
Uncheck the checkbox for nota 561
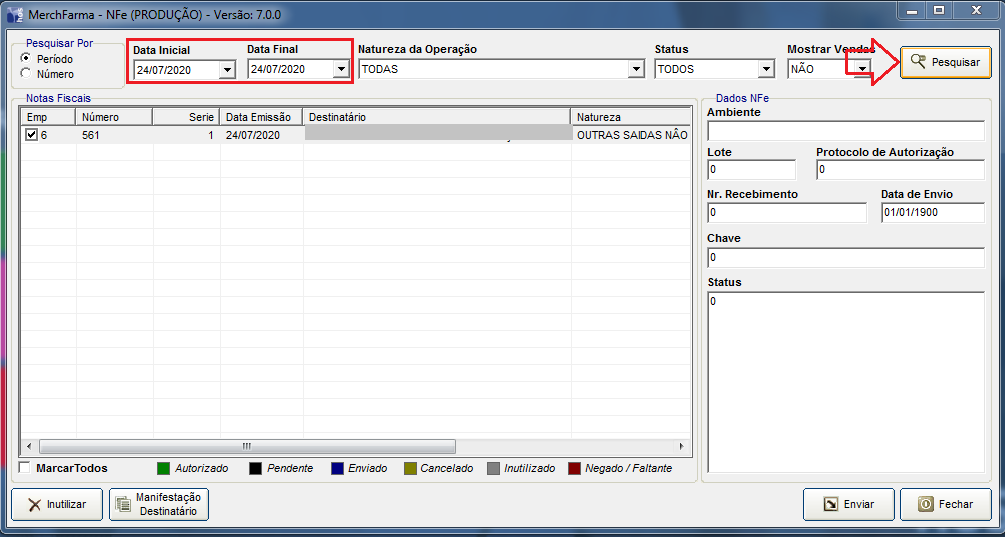click(31, 135)
